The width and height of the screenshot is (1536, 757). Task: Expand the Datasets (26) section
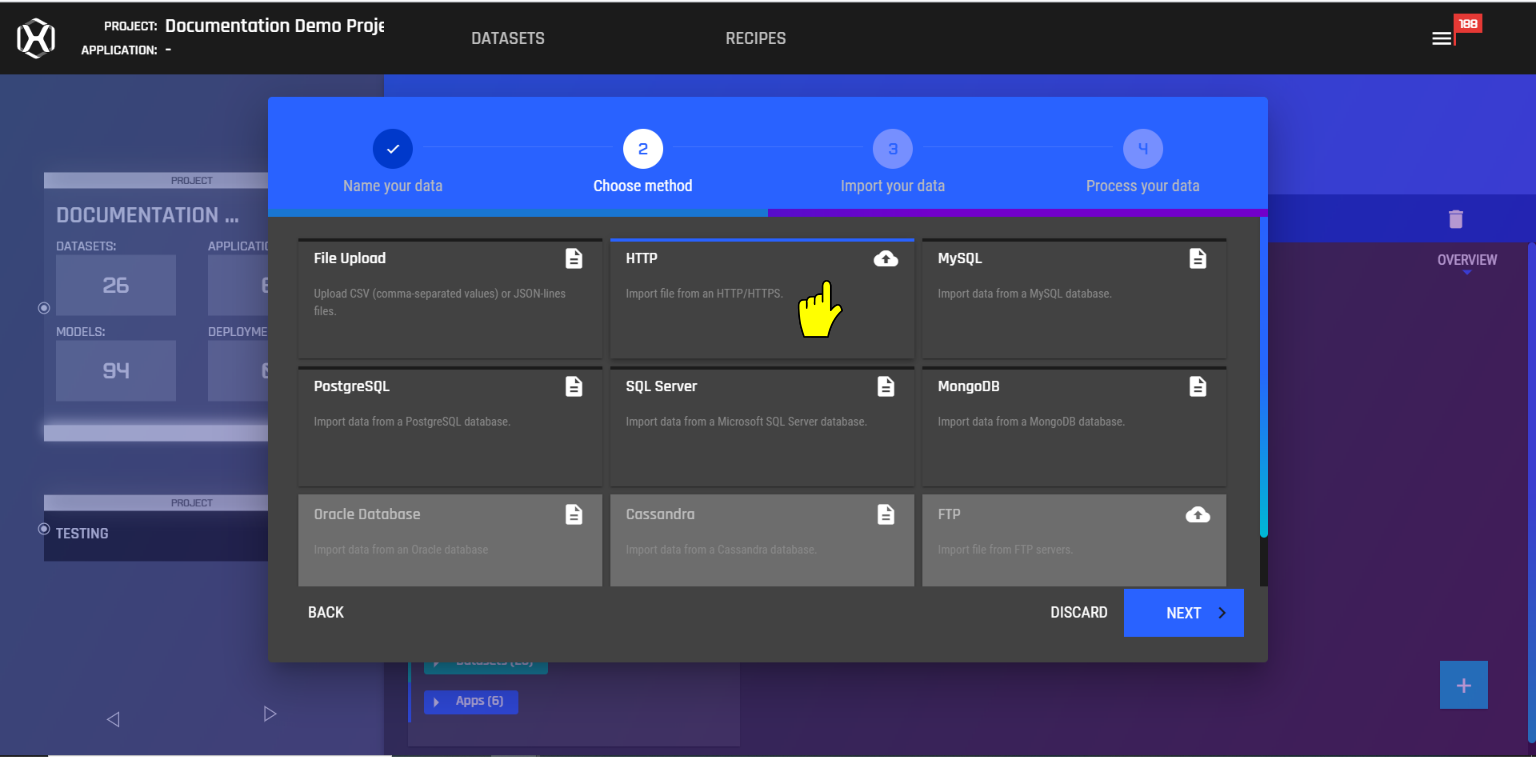point(485,660)
